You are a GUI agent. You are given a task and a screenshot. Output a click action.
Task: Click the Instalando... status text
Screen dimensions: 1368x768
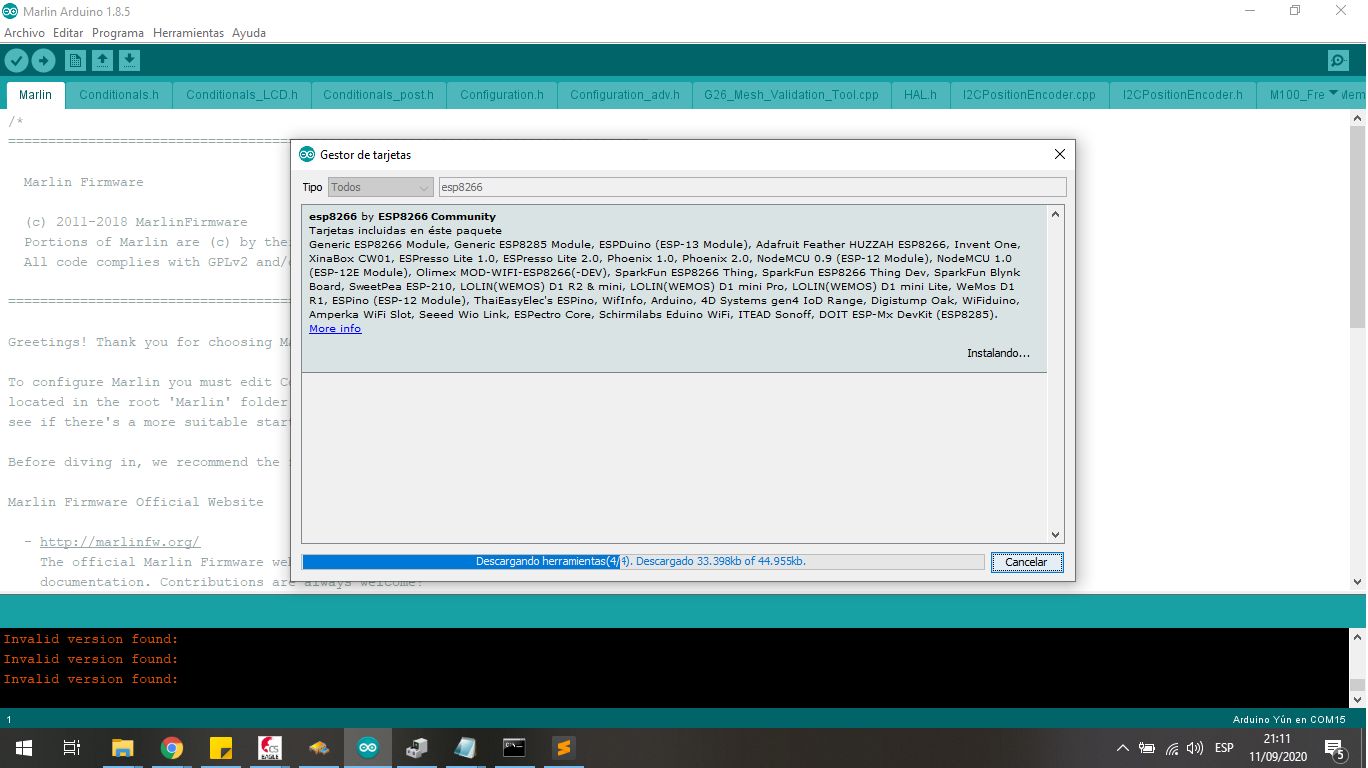click(x=998, y=353)
